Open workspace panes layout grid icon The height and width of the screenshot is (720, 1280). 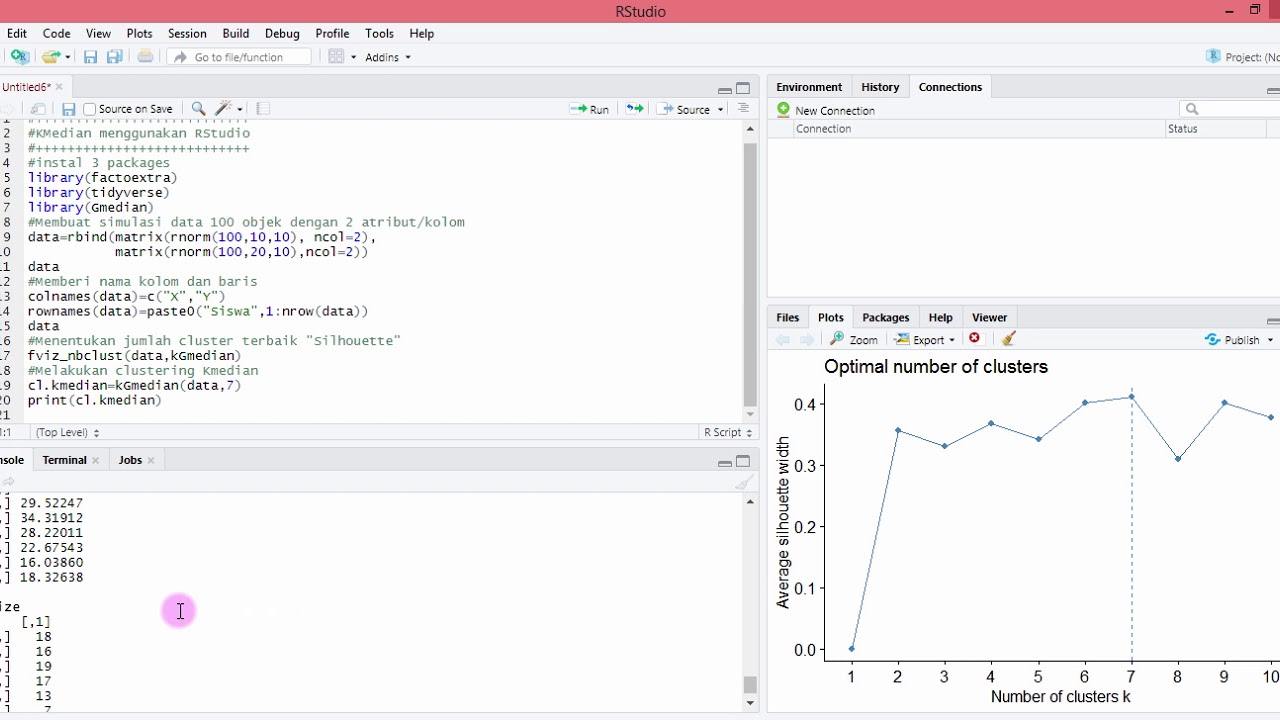[336, 57]
